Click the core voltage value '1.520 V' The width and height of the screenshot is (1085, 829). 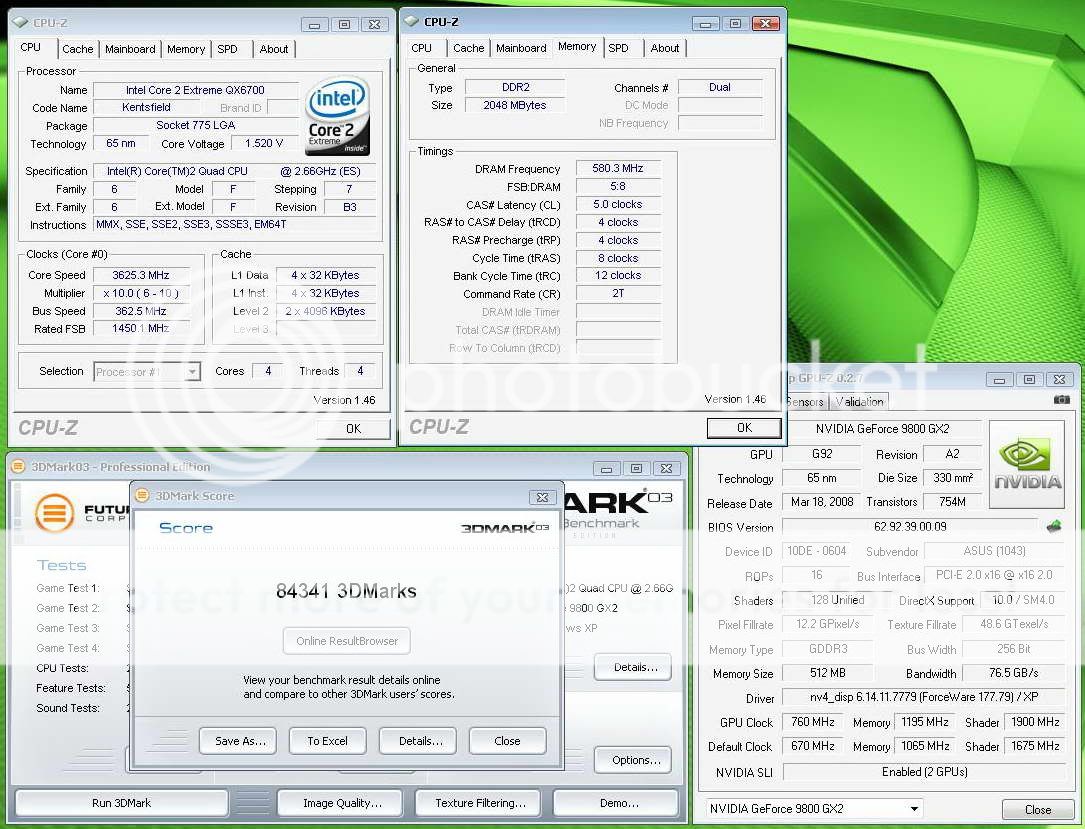tap(264, 143)
